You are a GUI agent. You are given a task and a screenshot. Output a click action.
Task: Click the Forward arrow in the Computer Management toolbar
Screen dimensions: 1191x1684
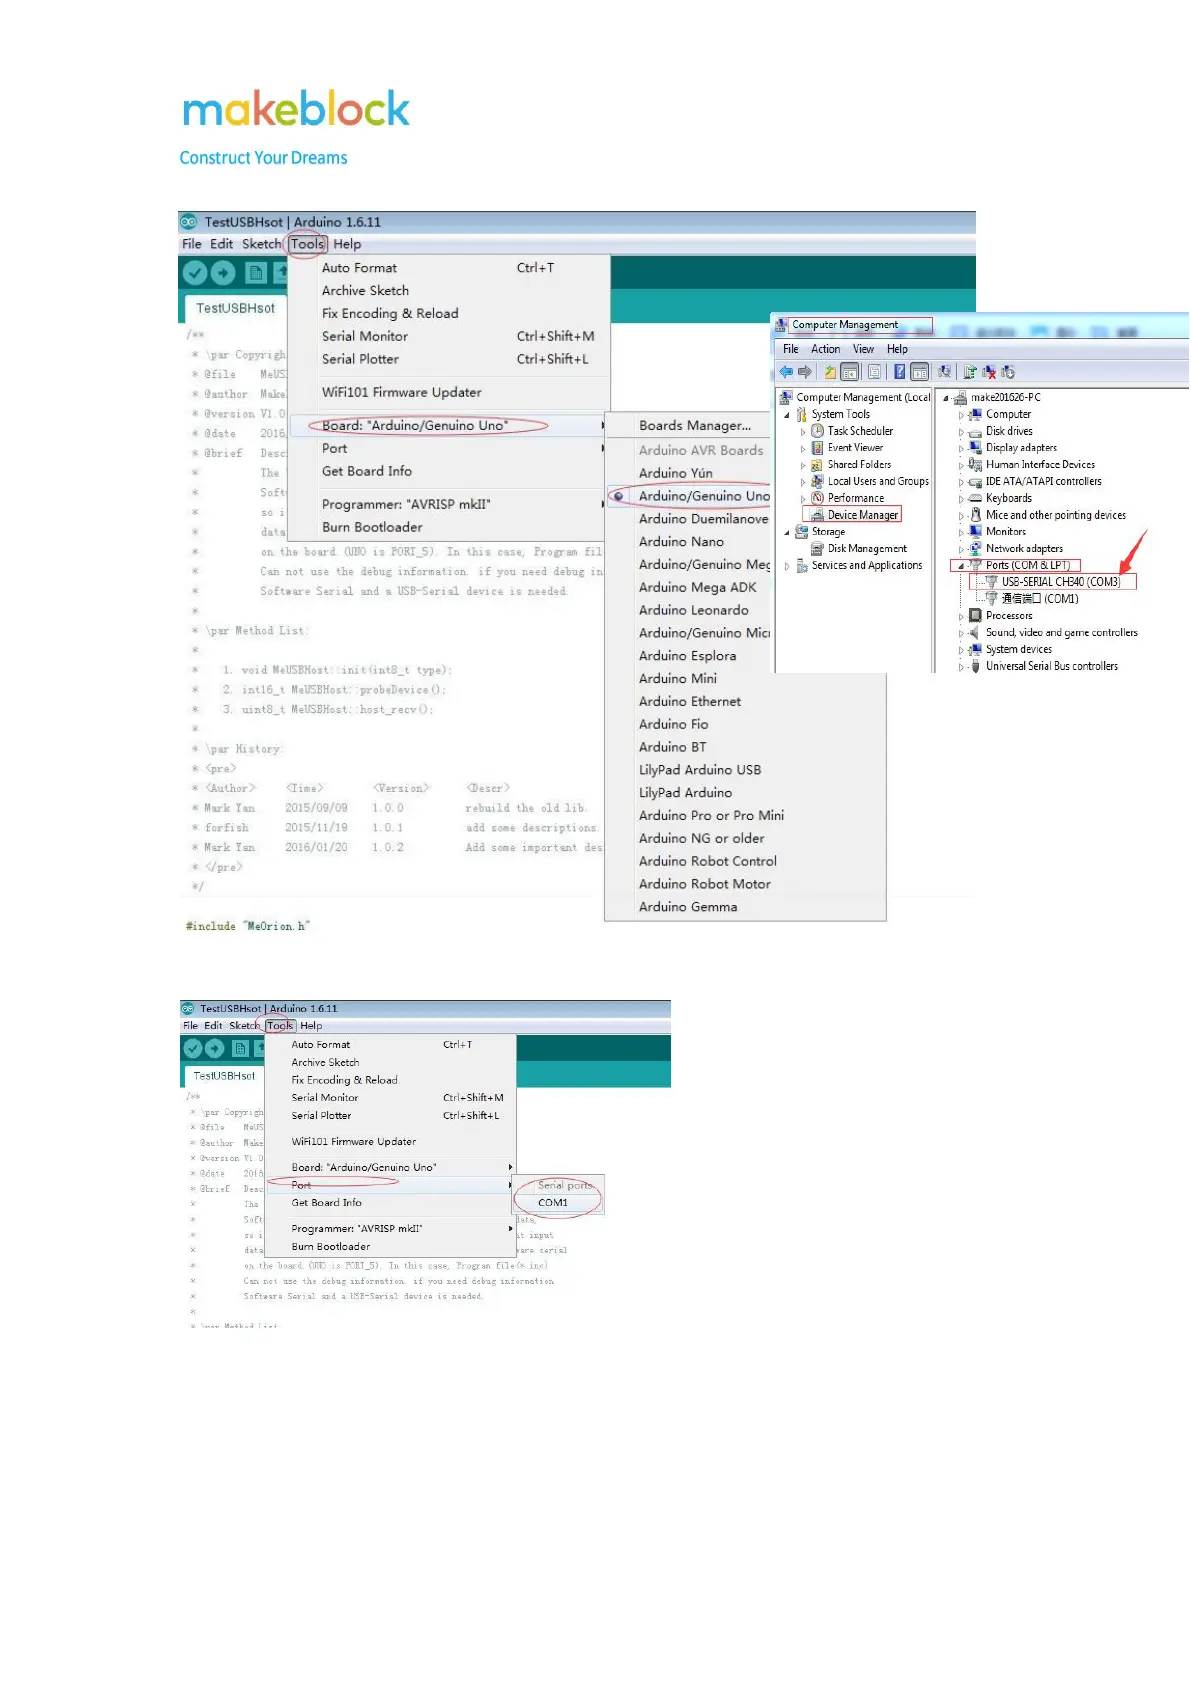805,372
